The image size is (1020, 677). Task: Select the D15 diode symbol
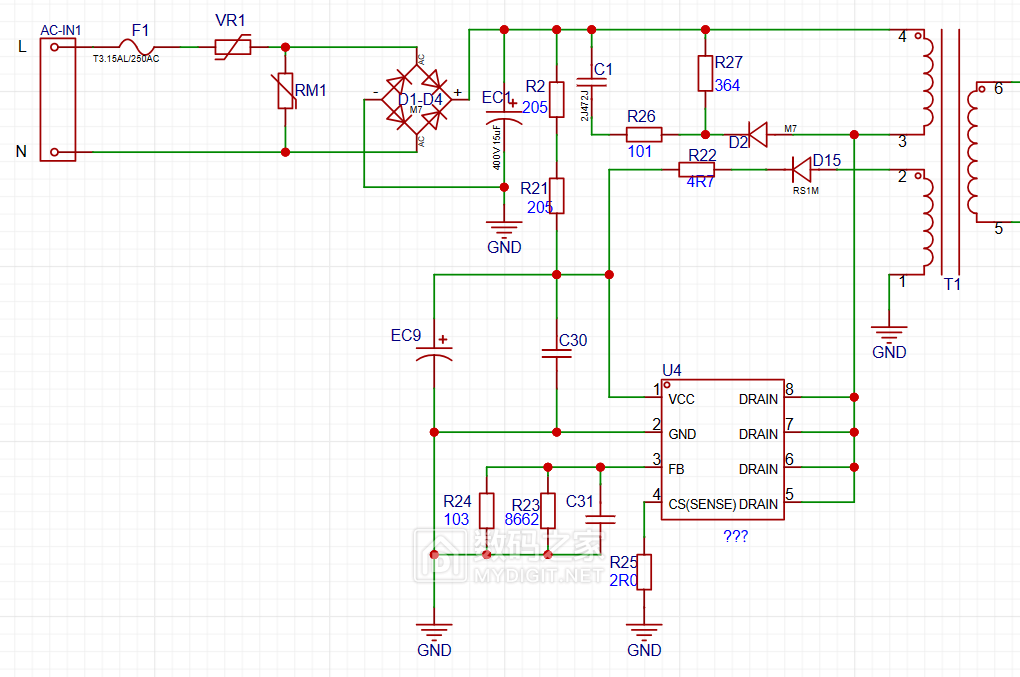pyautogui.click(x=801, y=169)
